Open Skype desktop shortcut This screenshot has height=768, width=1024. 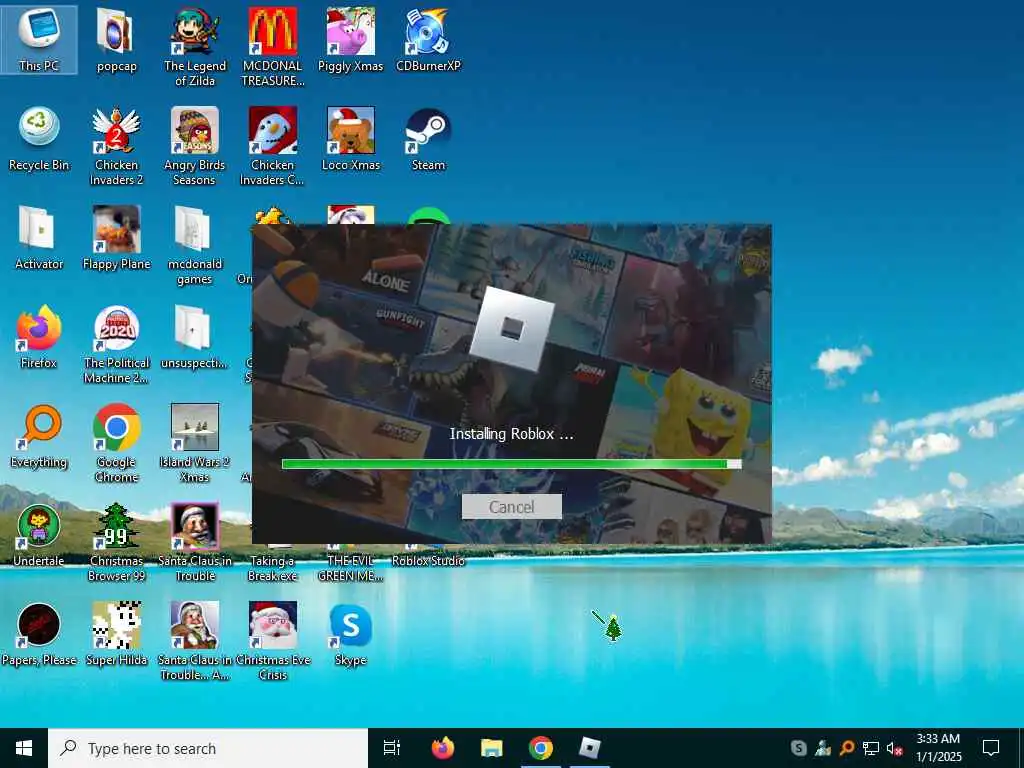point(351,635)
